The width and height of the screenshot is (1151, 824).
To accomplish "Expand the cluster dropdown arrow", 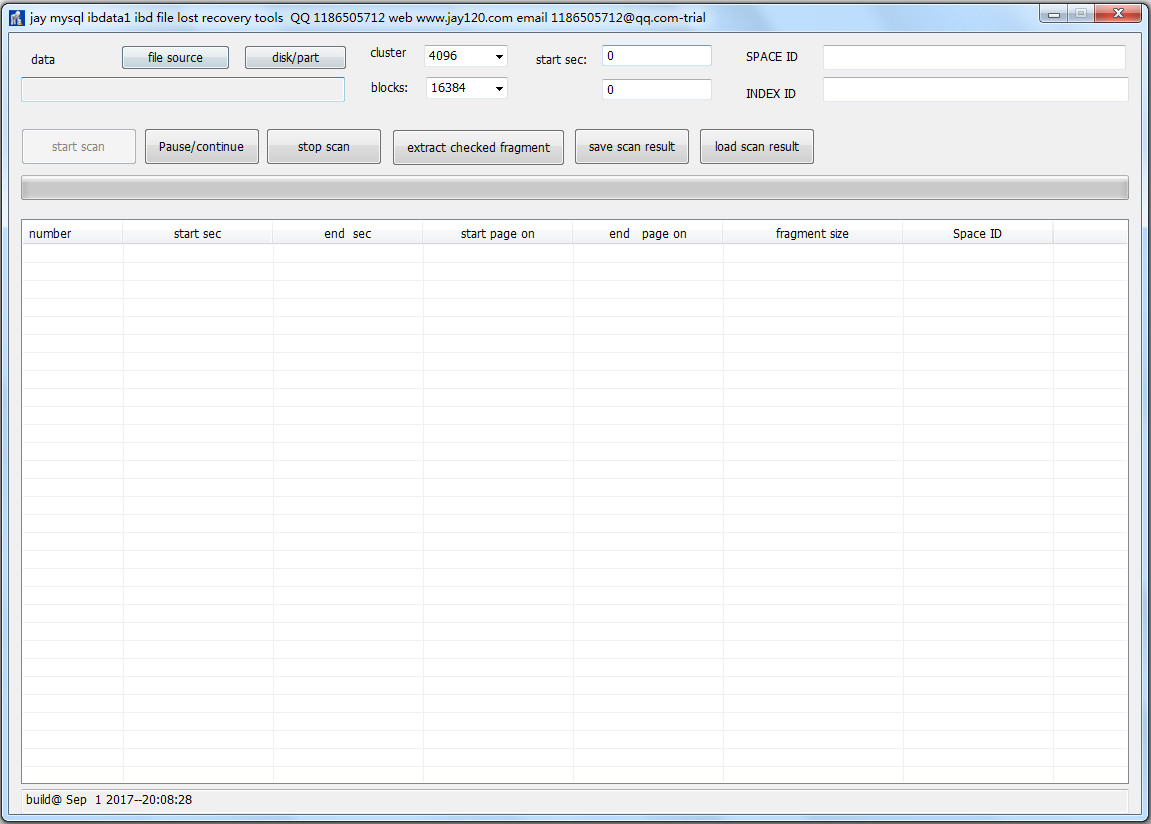I will point(497,56).
